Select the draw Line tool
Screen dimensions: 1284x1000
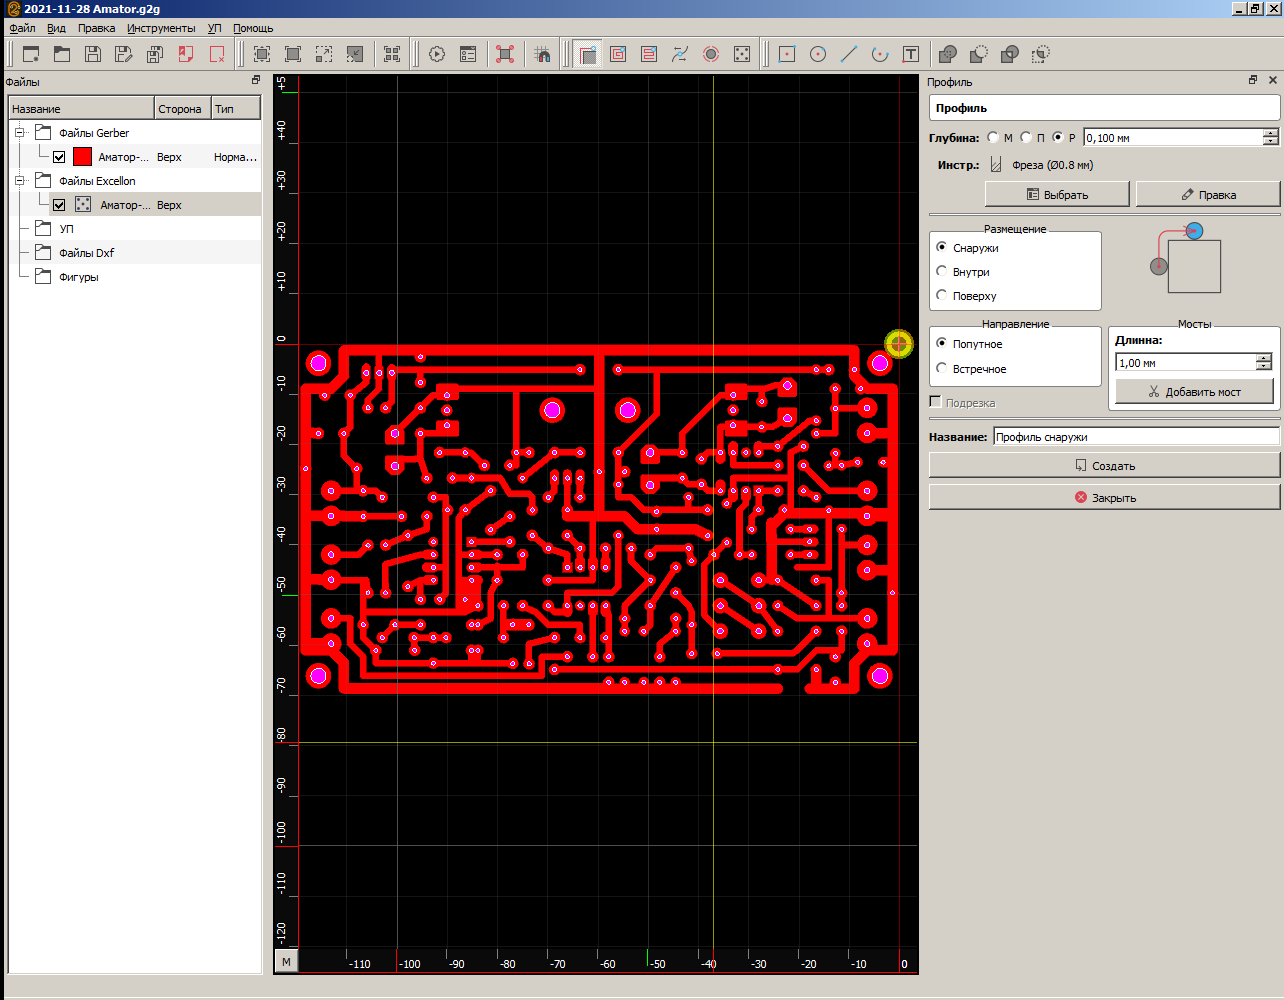[849, 54]
